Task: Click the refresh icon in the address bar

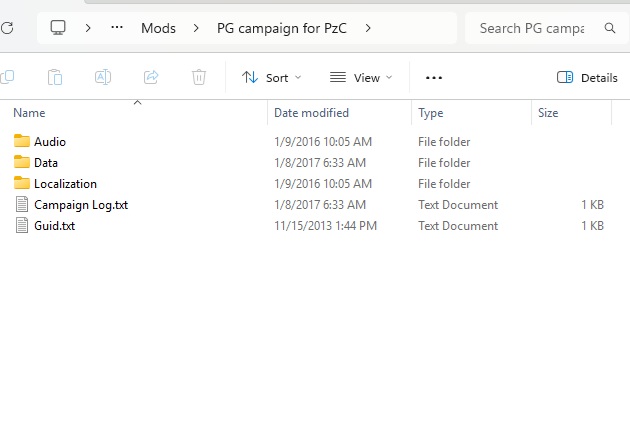Action: (x=7, y=28)
